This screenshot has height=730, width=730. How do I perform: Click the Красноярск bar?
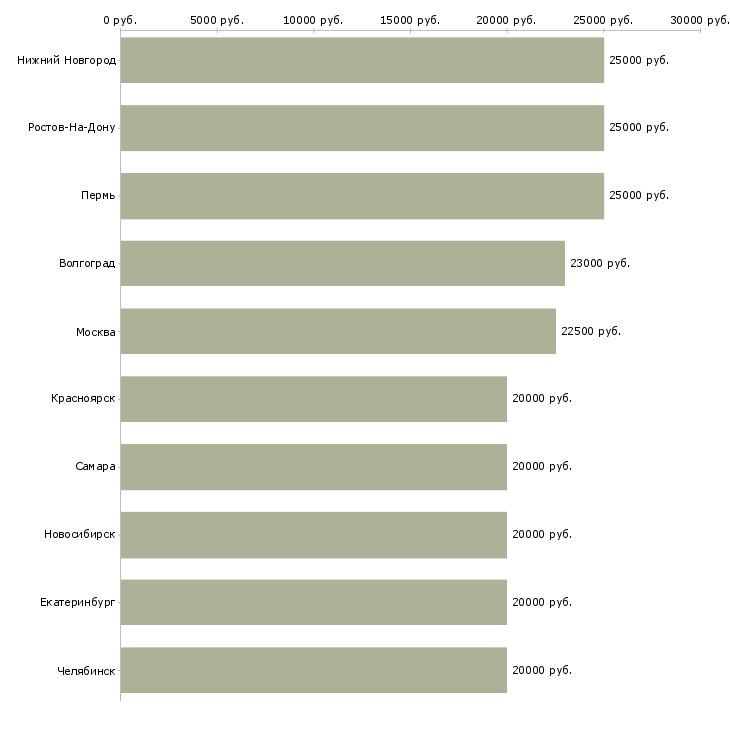coord(313,399)
